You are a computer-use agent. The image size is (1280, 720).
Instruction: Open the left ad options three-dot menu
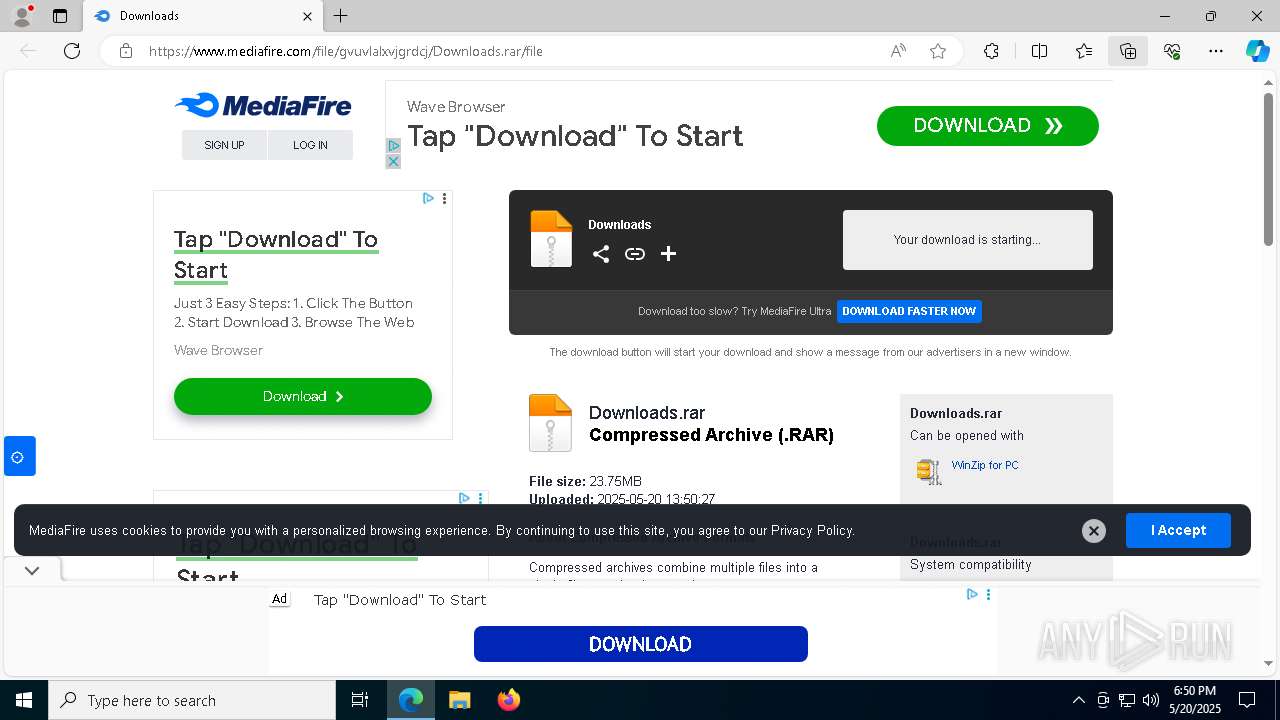pyautogui.click(x=444, y=198)
